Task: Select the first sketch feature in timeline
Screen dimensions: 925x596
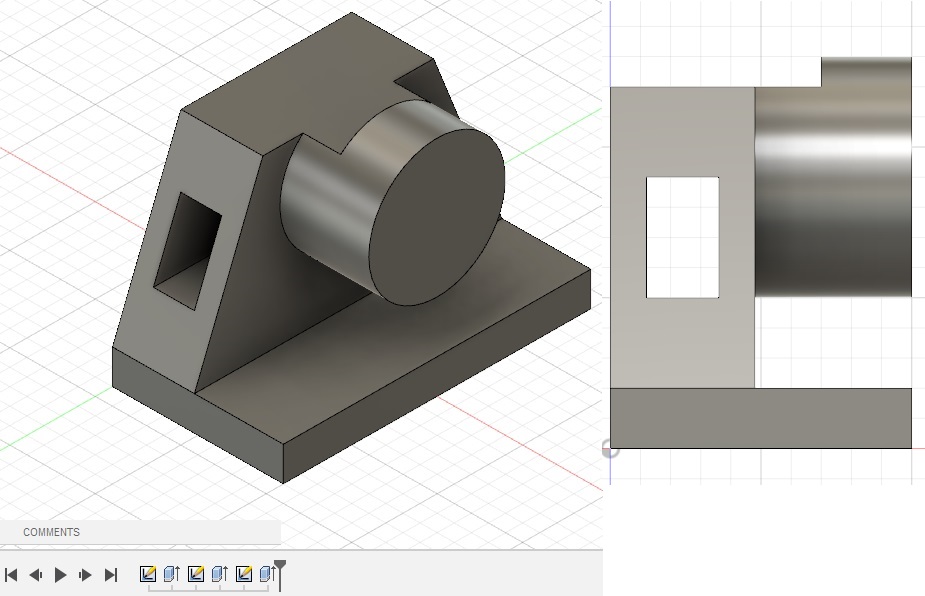Action: point(148,574)
